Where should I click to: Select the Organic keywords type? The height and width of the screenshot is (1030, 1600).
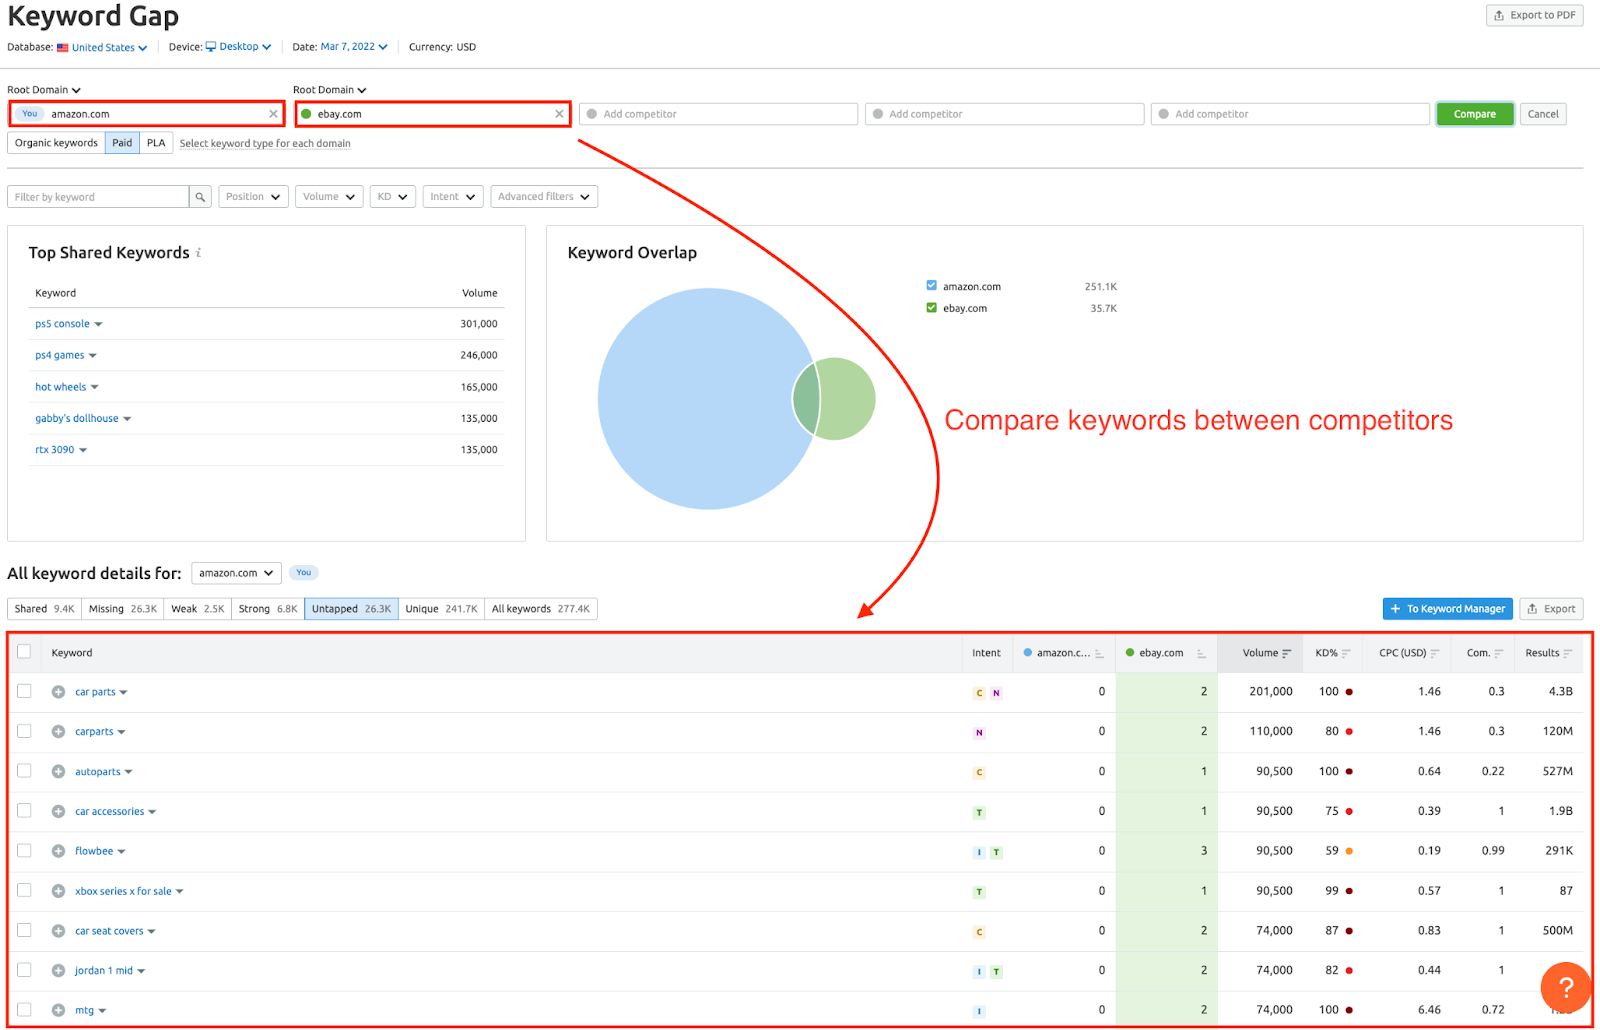(56, 143)
